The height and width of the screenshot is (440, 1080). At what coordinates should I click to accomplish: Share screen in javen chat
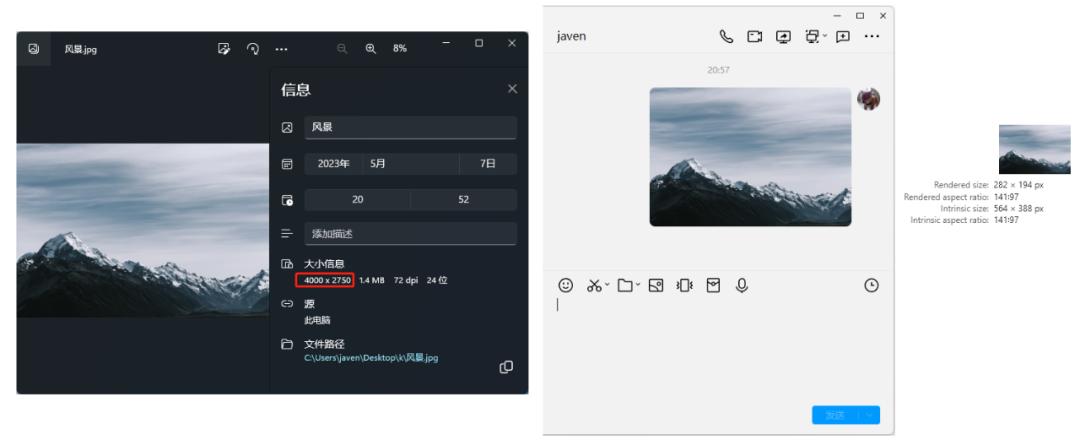pos(783,36)
